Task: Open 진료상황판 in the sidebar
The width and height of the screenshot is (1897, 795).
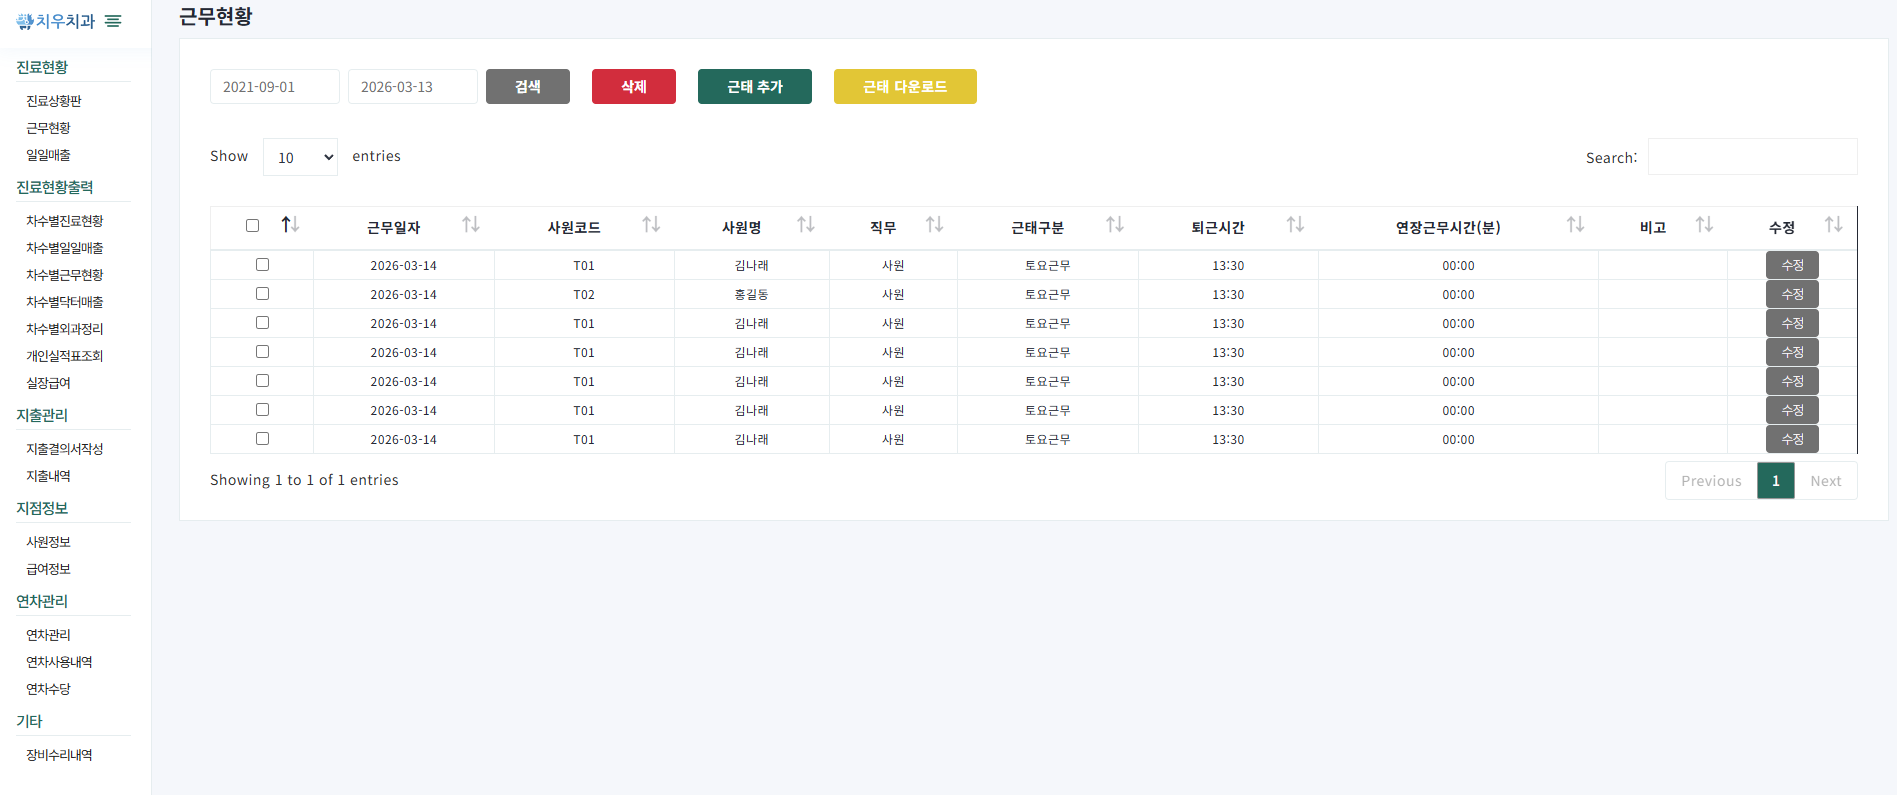Action: pos(54,101)
